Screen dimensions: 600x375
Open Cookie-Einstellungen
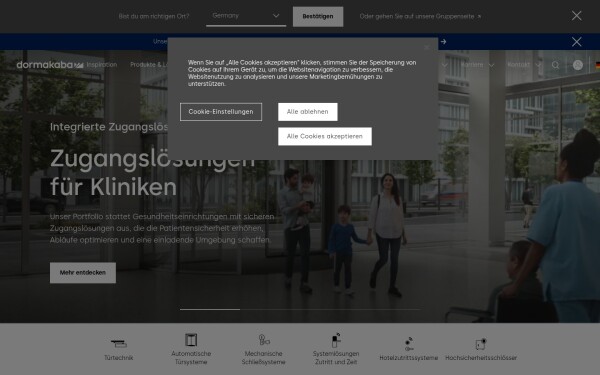pyautogui.click(x=221, y=112)
